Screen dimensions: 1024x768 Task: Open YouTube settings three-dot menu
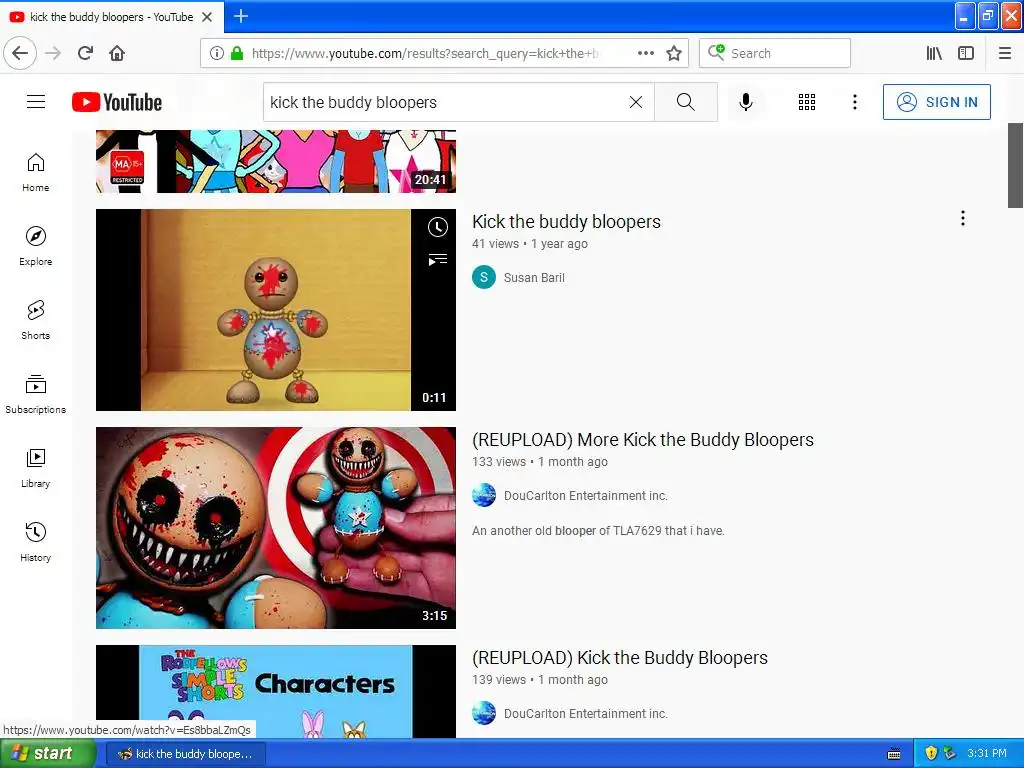tap(854, 102)
